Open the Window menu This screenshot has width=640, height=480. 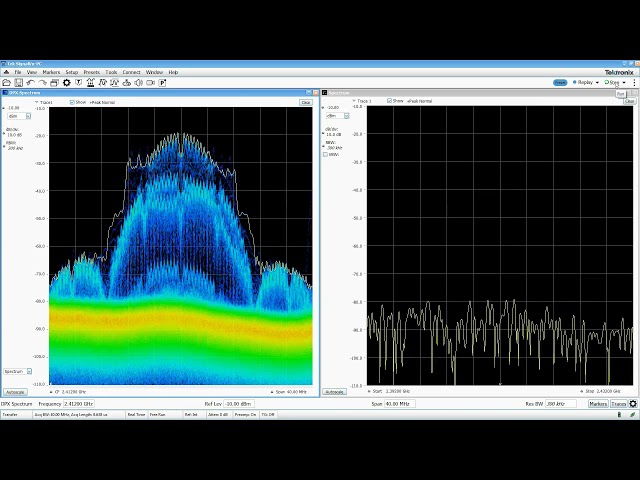154,72
